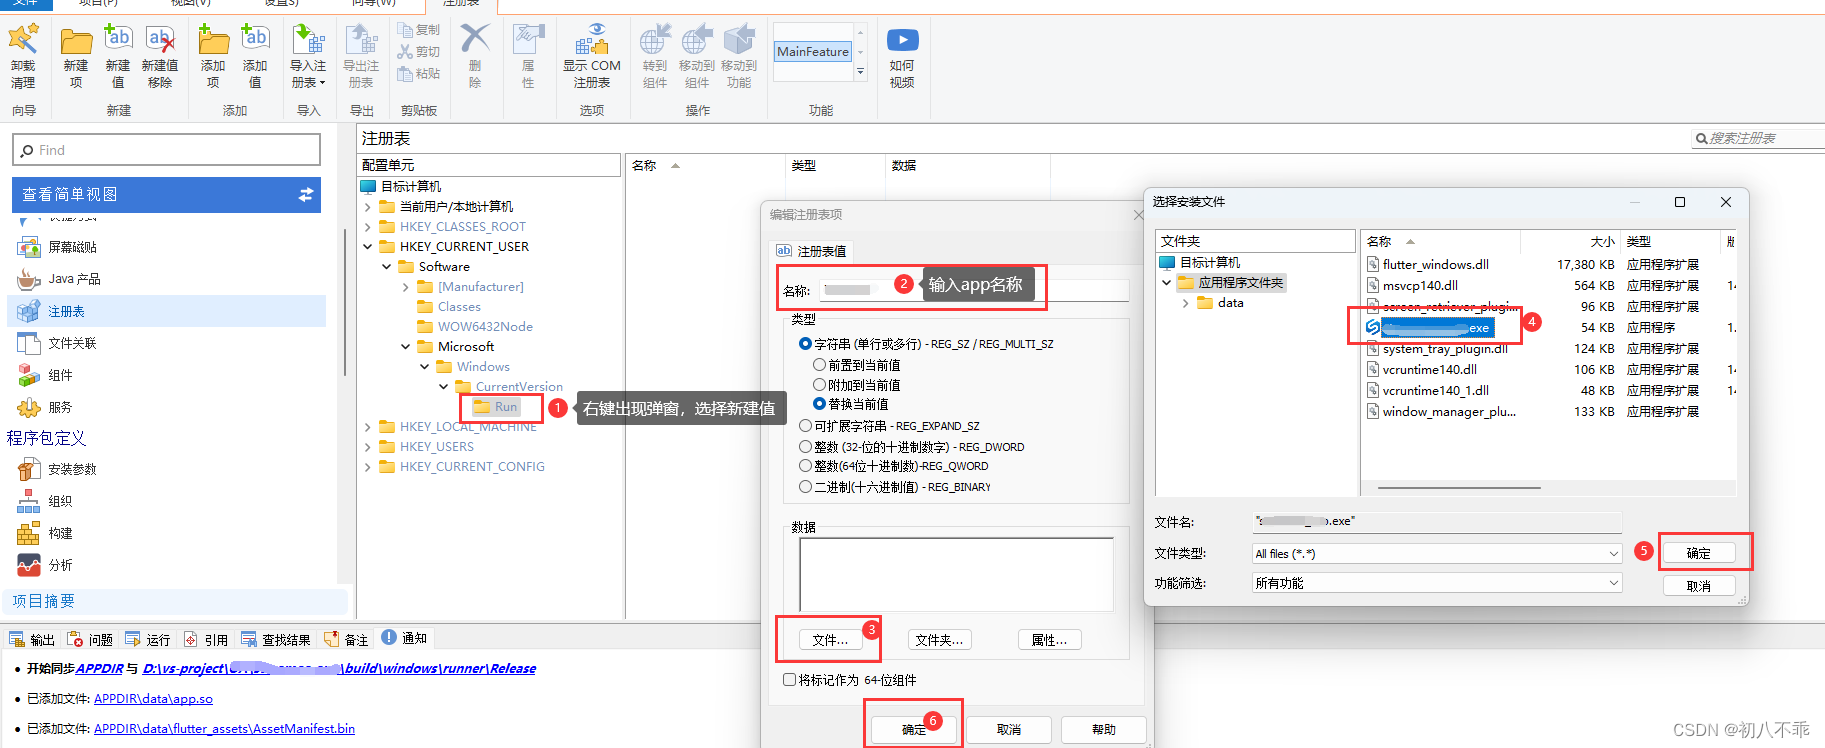Screen dimensions: 1825x748
Task: Click 确定 in the 选择安装文件 dialog
Action: point(1698,553)
